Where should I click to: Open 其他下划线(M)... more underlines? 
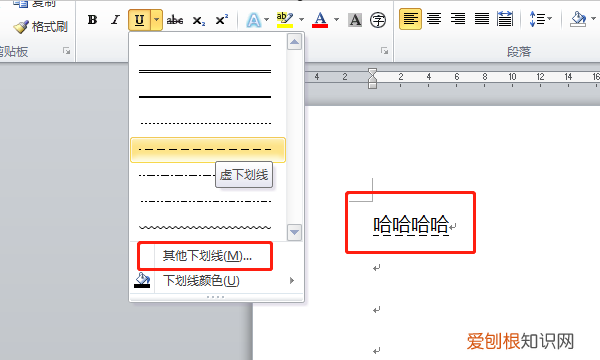[207, 256]
